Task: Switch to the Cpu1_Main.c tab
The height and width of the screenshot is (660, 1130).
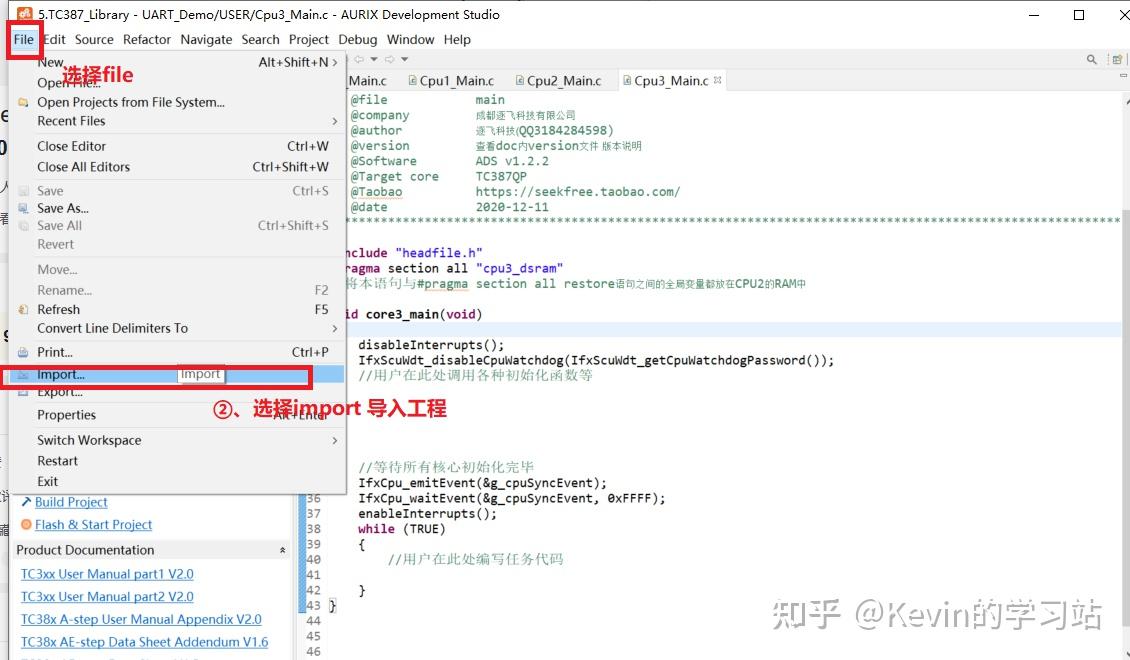Action: tap(460, 80)
